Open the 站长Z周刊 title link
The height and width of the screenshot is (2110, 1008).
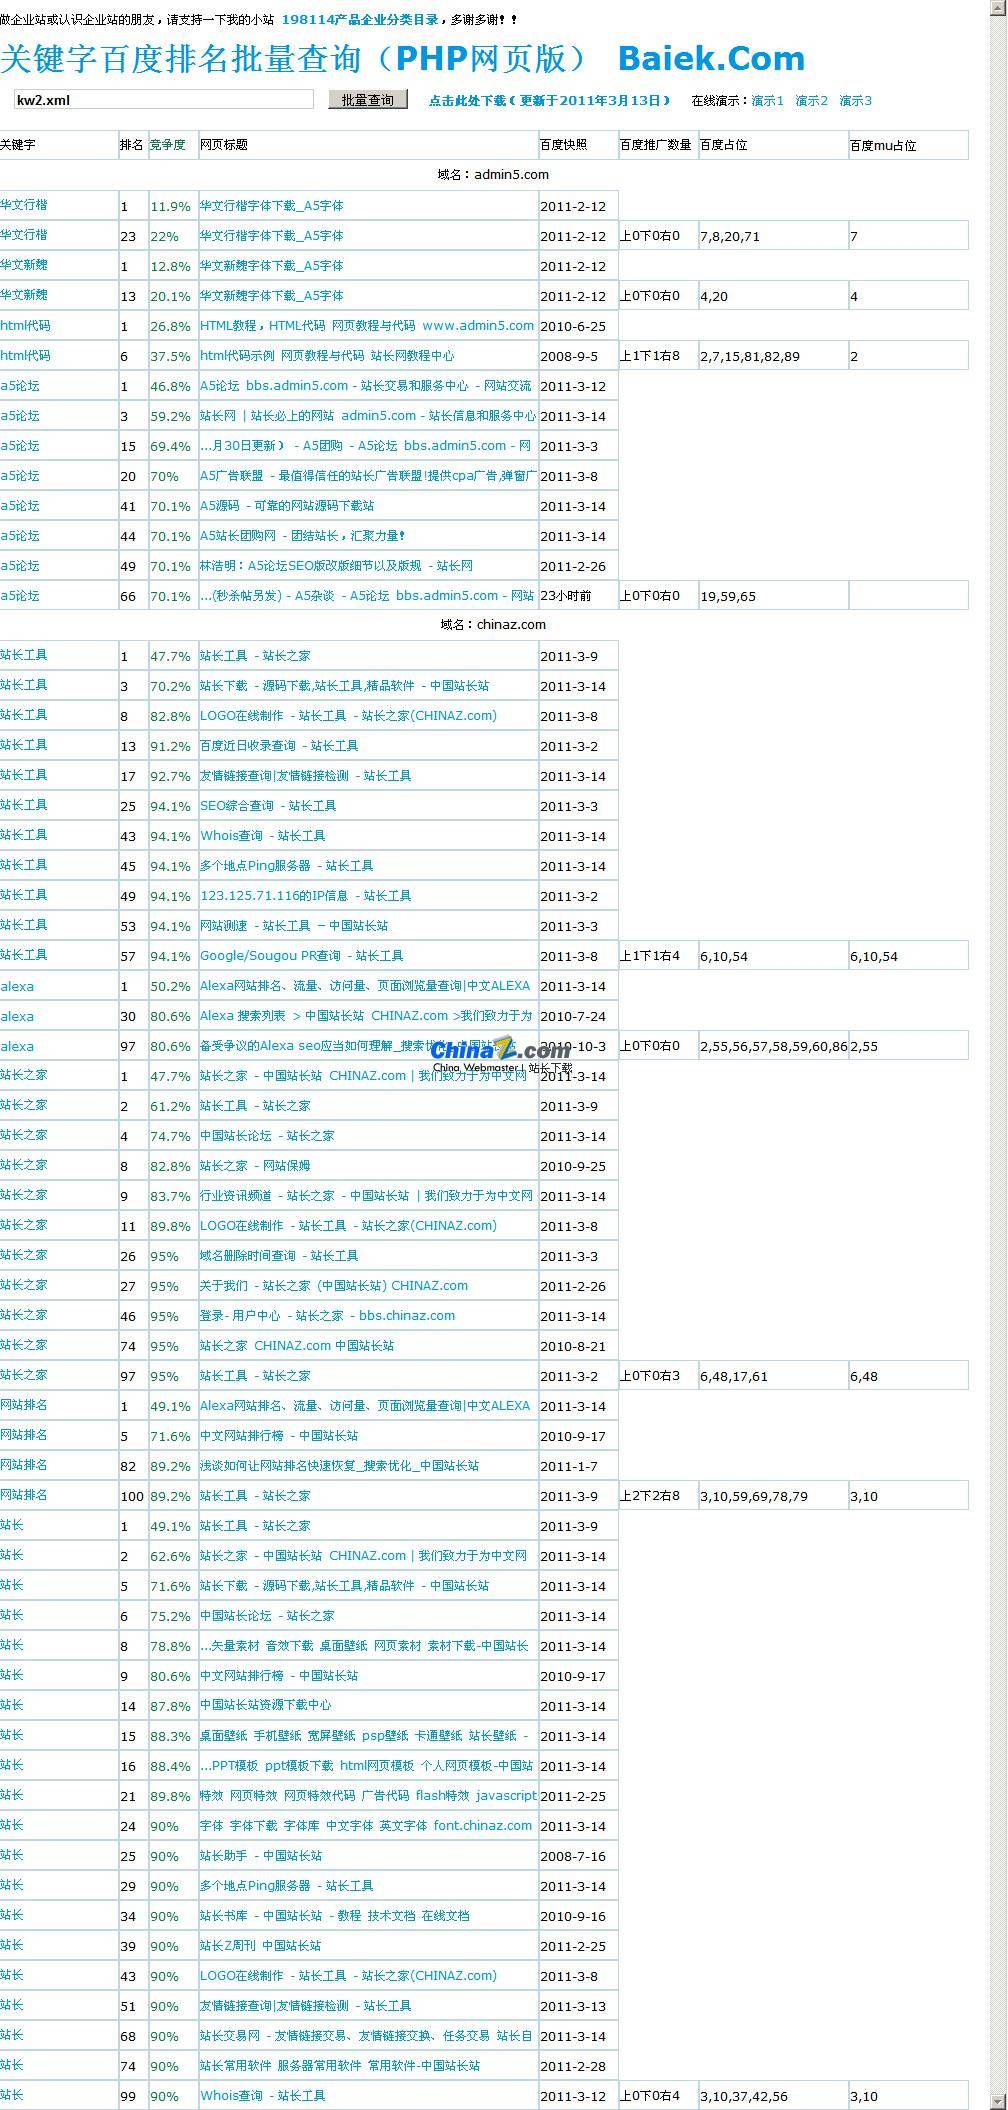tap(260, 1946)
